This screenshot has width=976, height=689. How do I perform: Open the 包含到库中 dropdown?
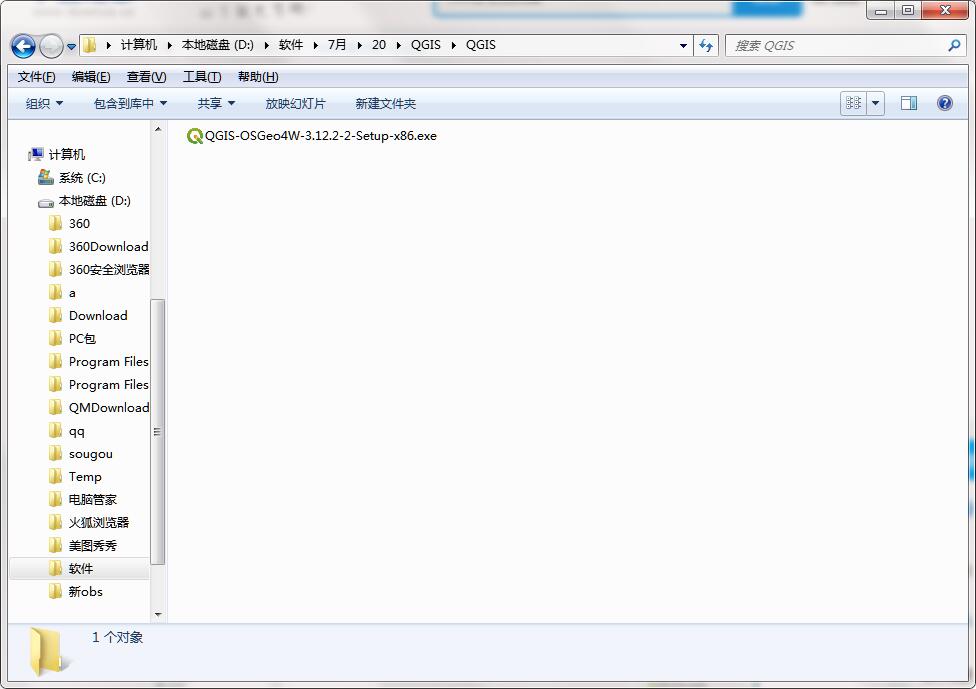coord(130,103)
